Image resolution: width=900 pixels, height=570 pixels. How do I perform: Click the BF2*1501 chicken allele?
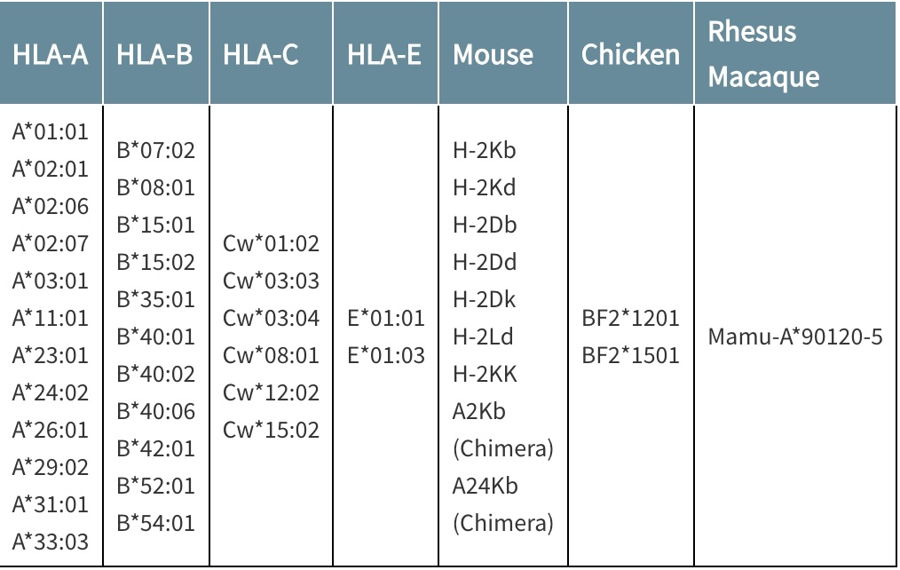630,355
